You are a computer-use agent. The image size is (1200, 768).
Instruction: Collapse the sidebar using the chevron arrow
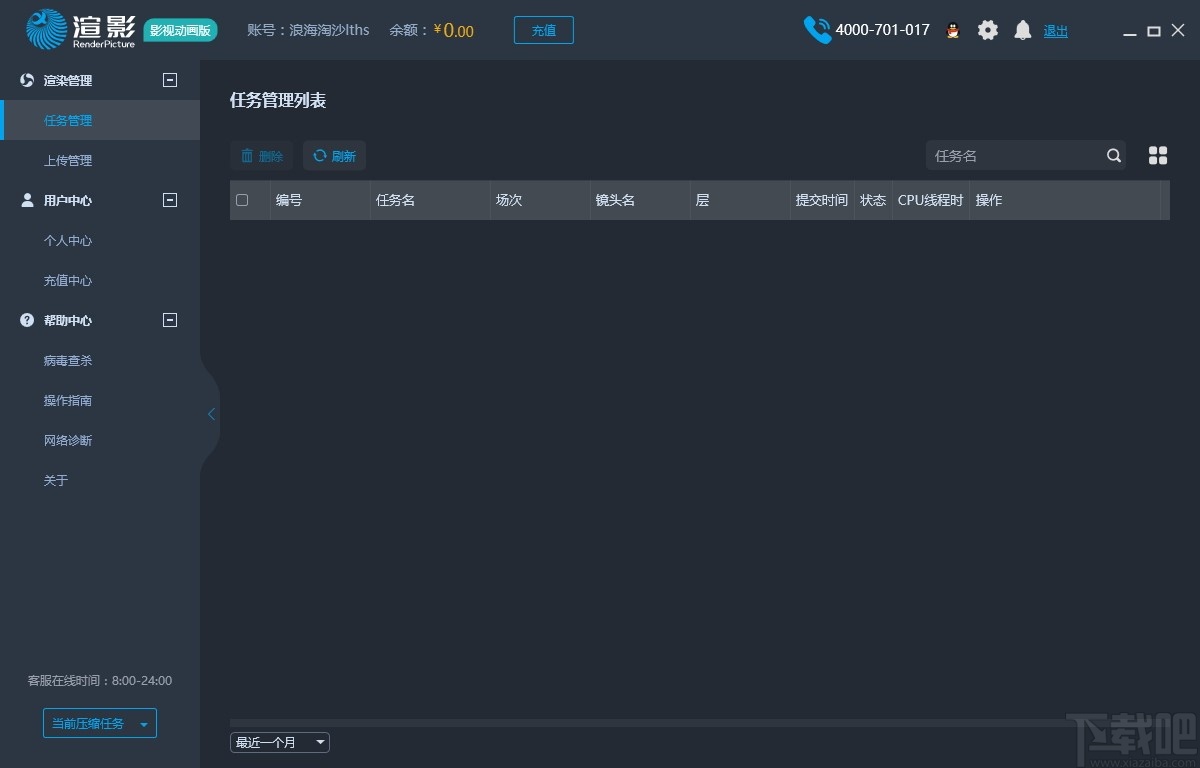pos(210,413)
